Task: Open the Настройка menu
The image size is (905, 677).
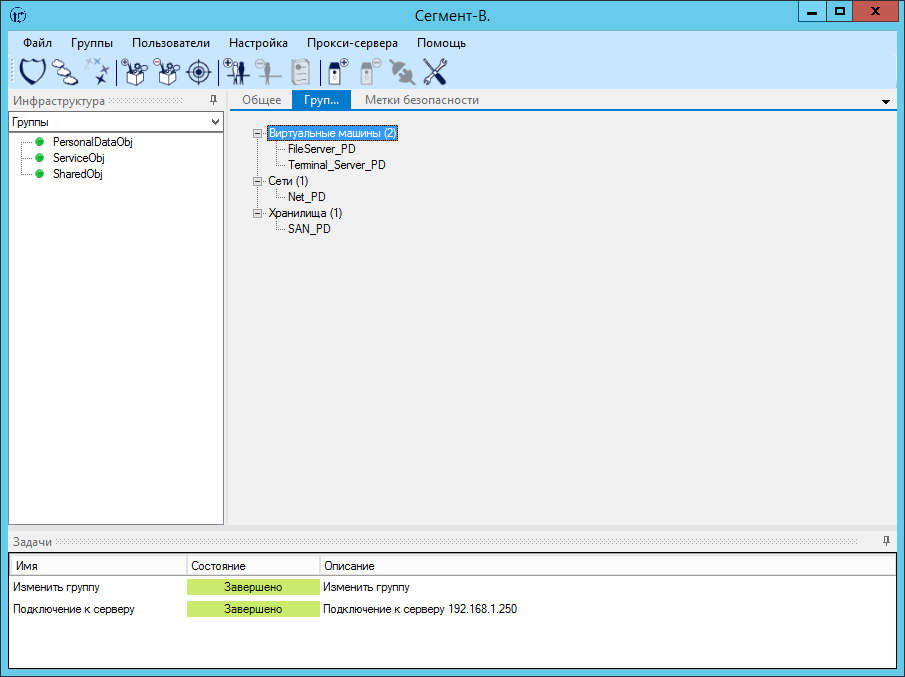Action: point(258,43)
